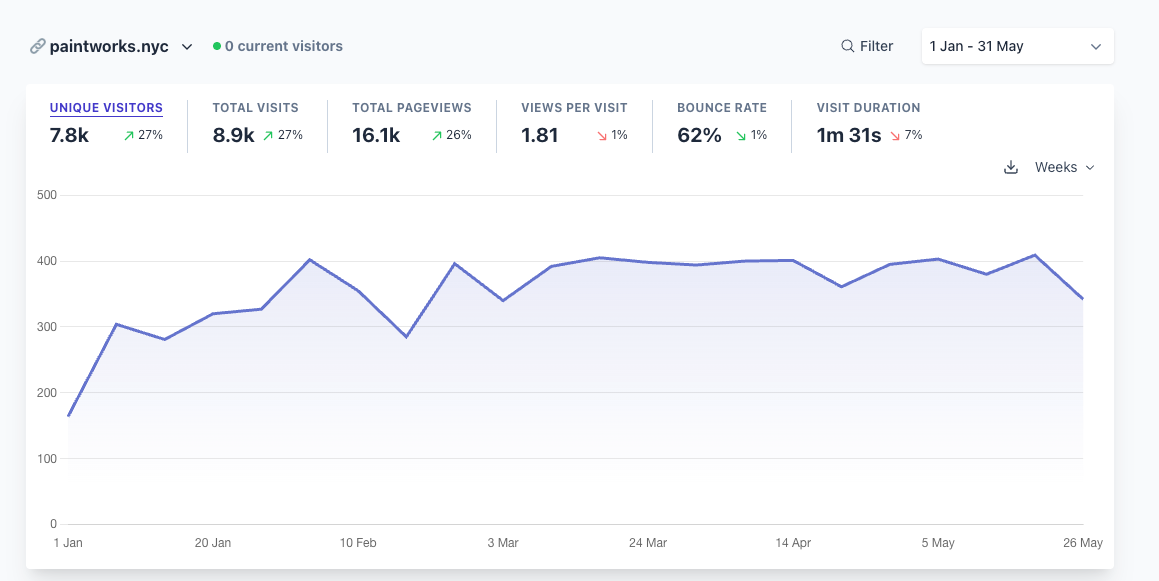Click the download graph data icon
Image resolution: width=1159 pixels, height=581 pixels.
coord(1011,167)
